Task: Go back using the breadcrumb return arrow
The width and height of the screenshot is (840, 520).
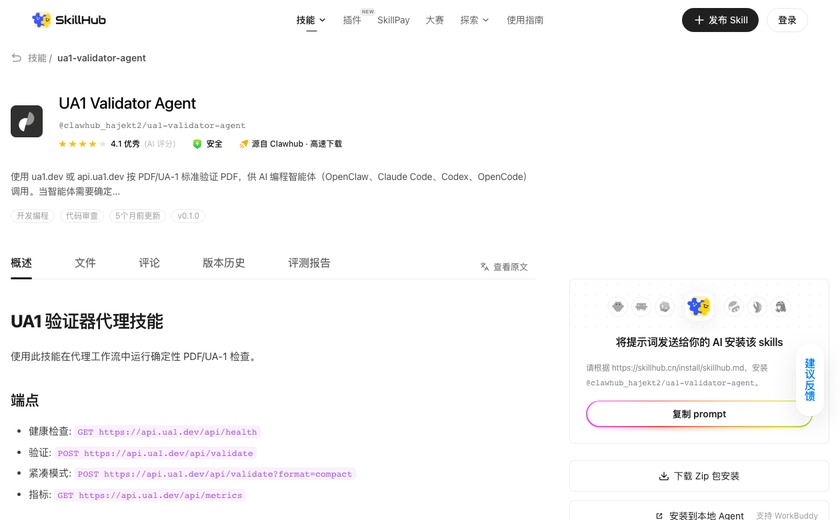Action: pyautogui.click(x=17, y=58)
